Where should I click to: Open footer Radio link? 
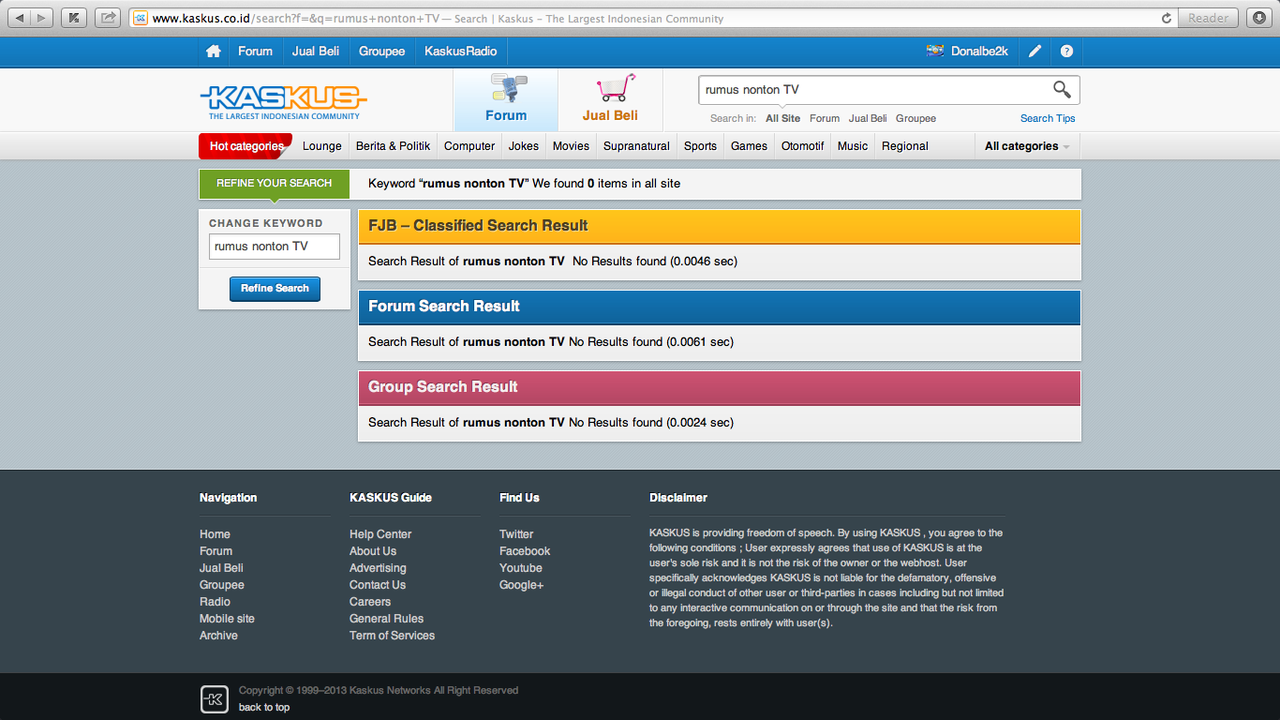(215, 602)
